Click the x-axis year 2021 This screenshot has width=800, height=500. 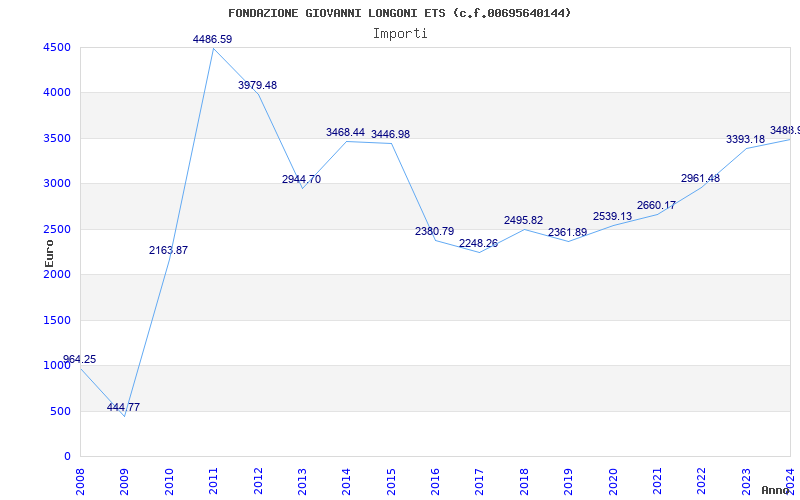click(x=657, y=481)
